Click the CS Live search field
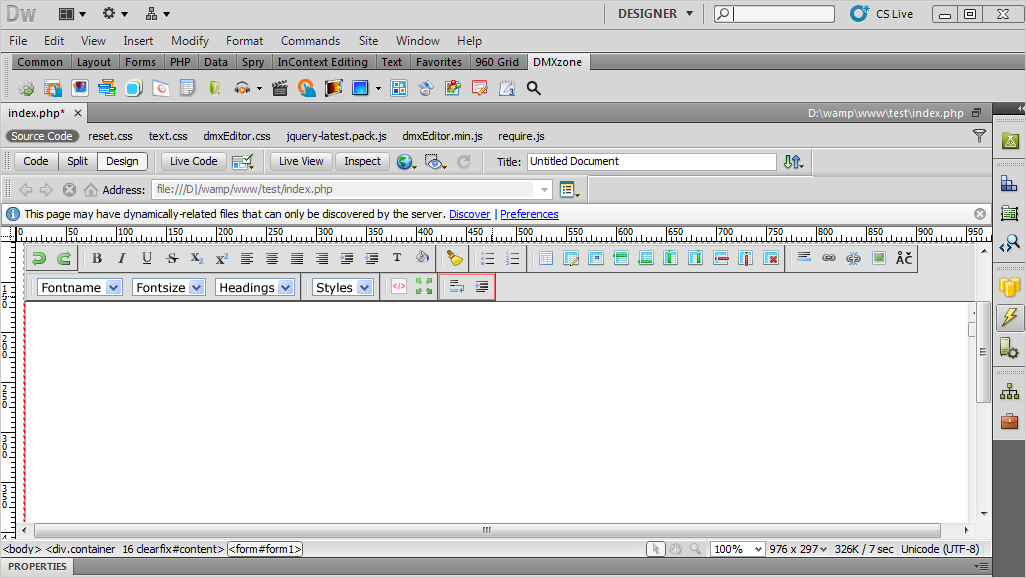The height and width of the screenshot is (578, 1026). (x=774, y=14)
